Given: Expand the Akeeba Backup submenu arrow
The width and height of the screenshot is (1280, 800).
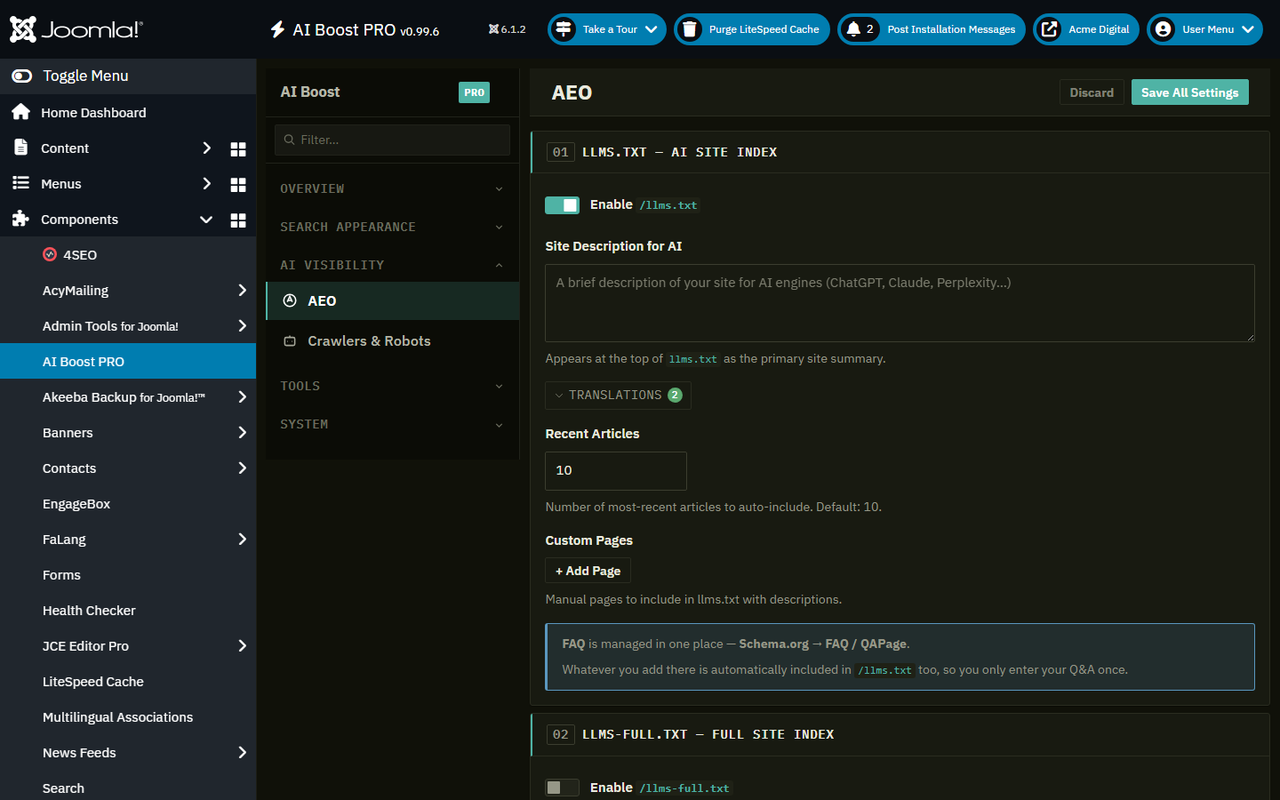Looking at the screenshot, I should coord(242,397).
